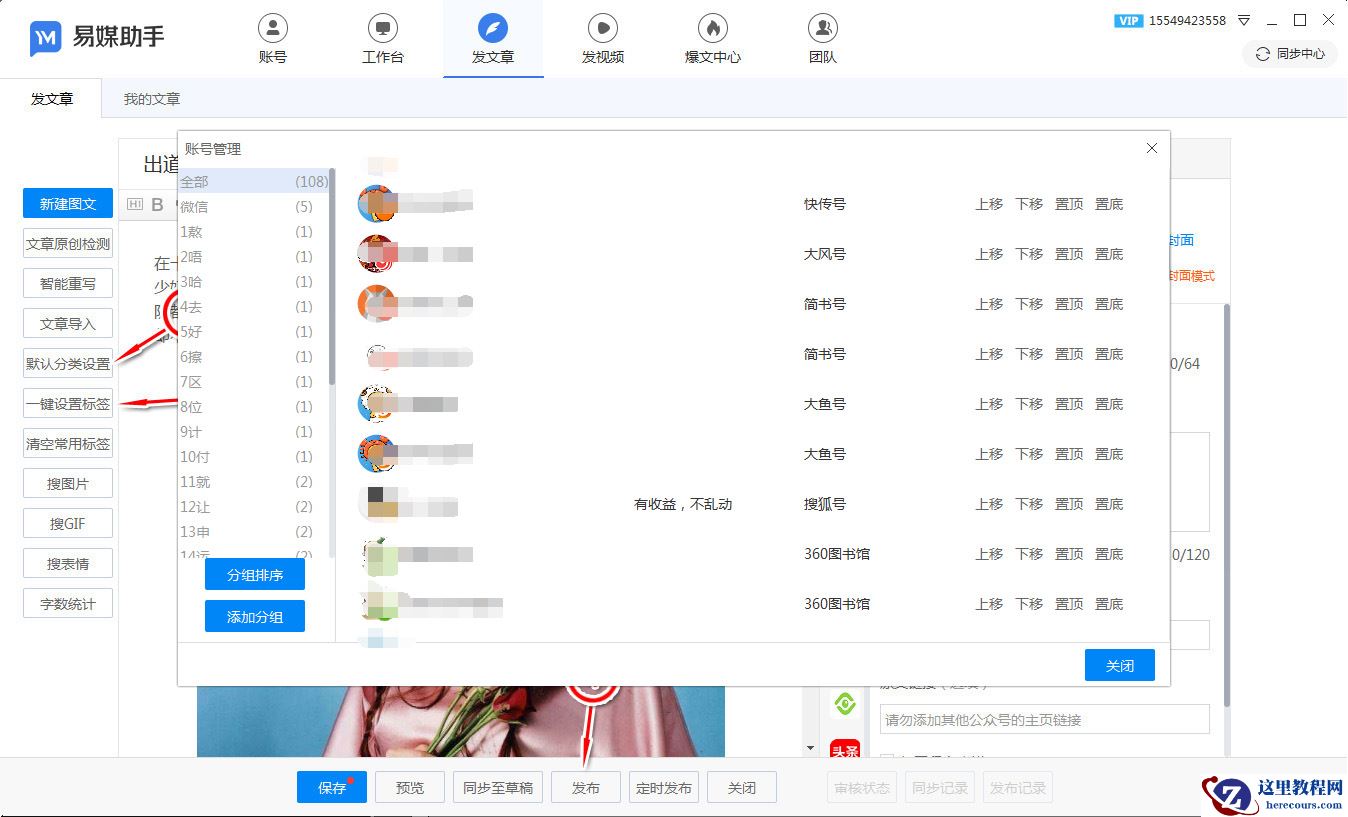Click 上移 in 快传号 row

click(x=989, y=204)
